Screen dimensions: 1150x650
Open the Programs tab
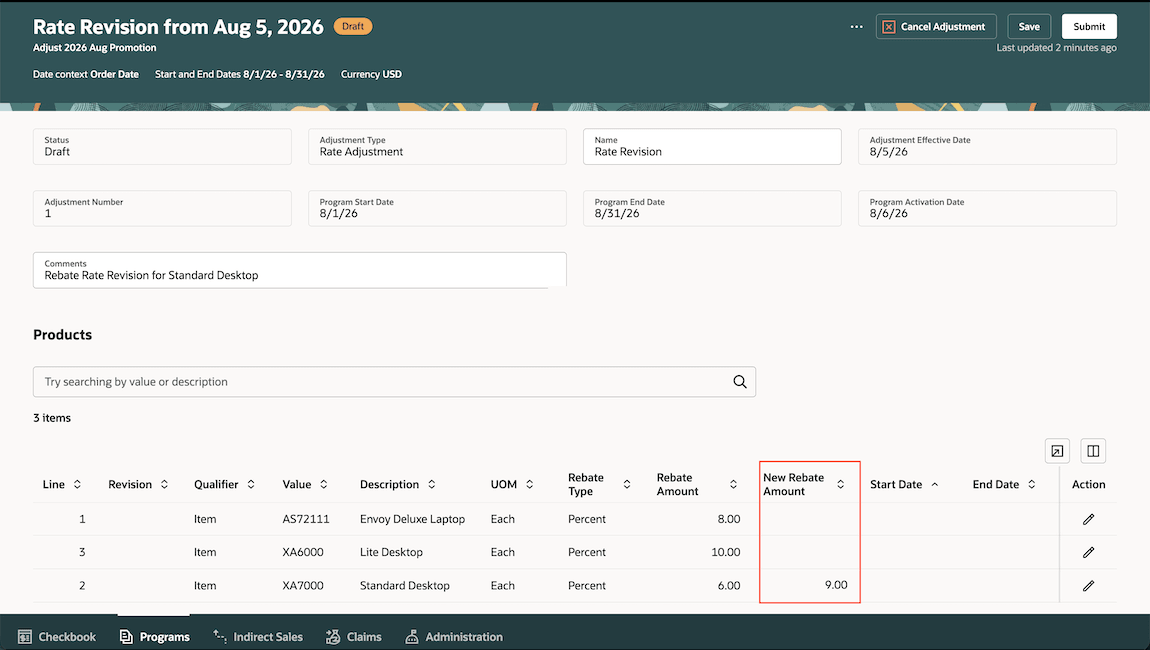(x=154, y=637)
